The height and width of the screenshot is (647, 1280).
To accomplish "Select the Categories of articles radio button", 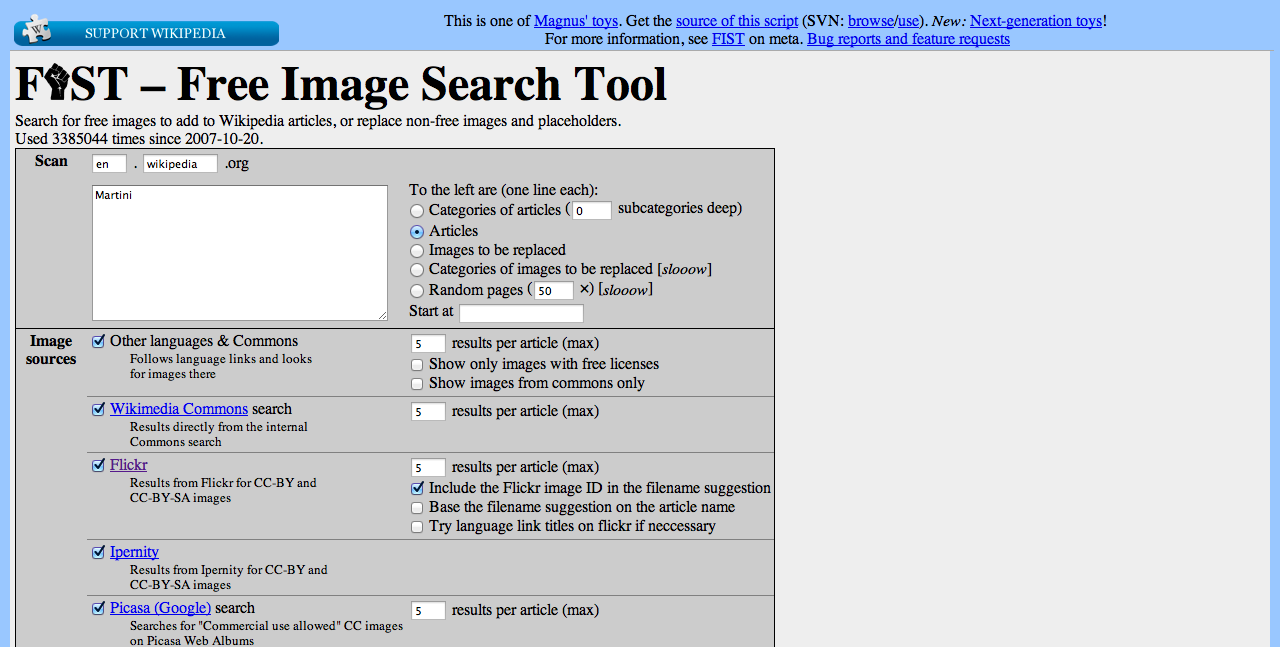I will pyautogui.click(x=417, y=211).
